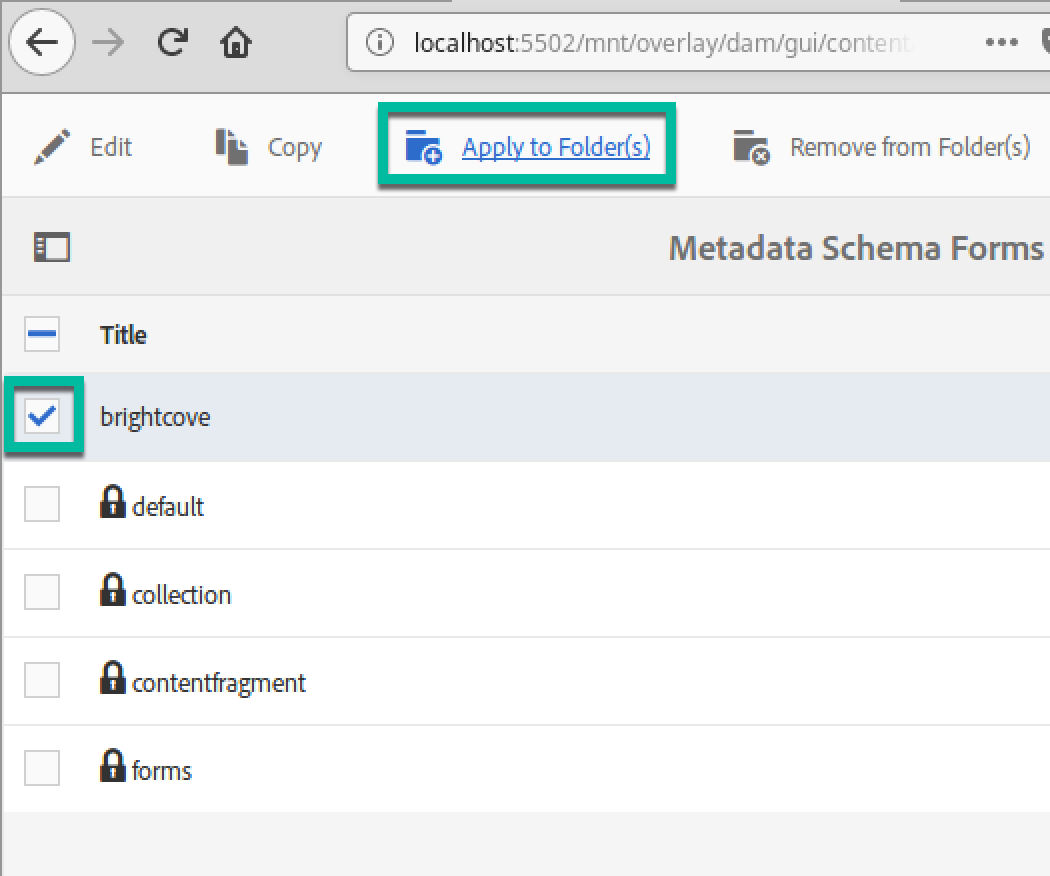Image resolution: width=1050 pixels, height=876 pixels.
Task: Toggle the select-all checkbox in header
Action: coord(42,335)
